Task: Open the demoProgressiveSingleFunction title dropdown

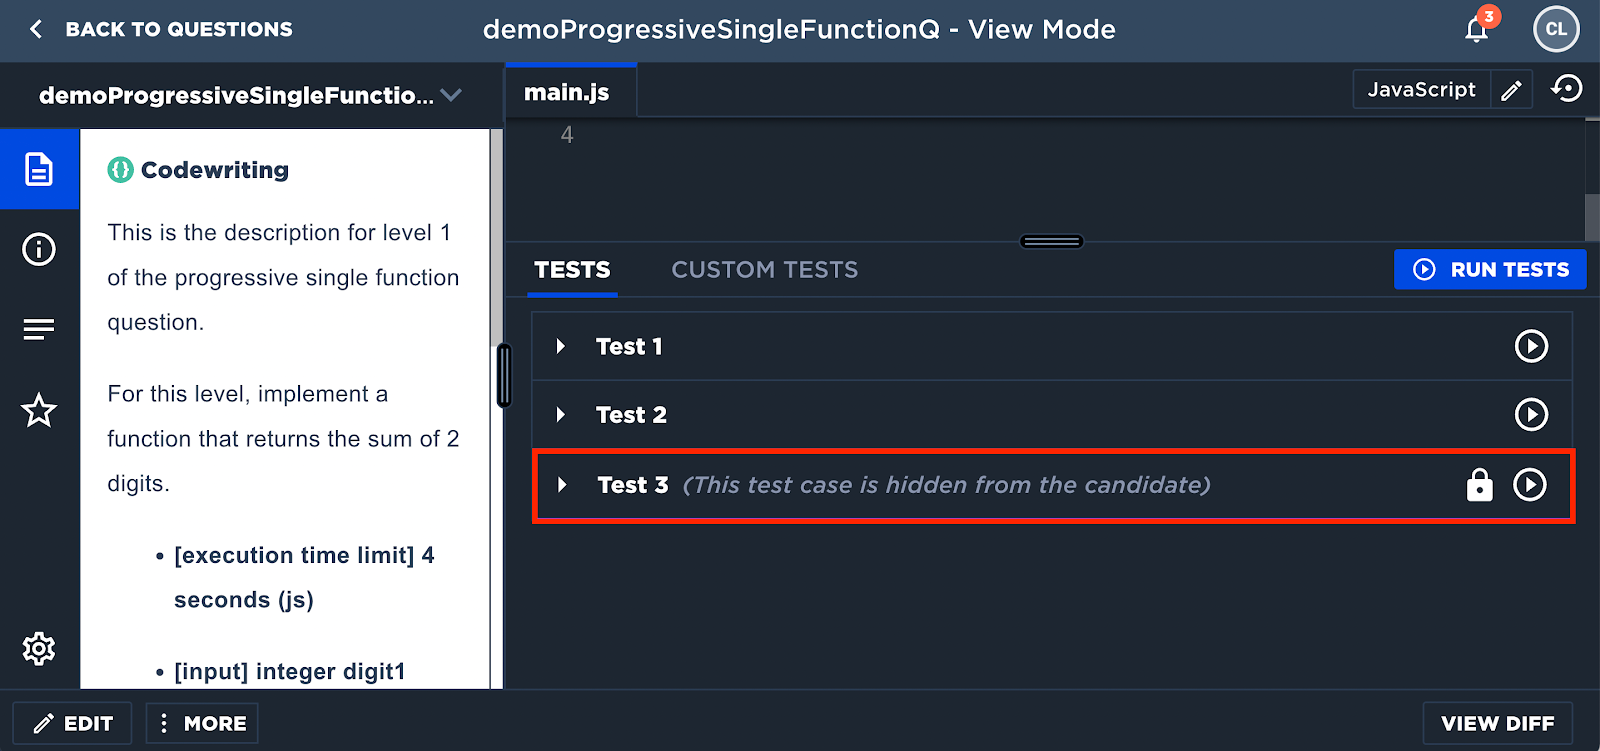Action: 451,95
